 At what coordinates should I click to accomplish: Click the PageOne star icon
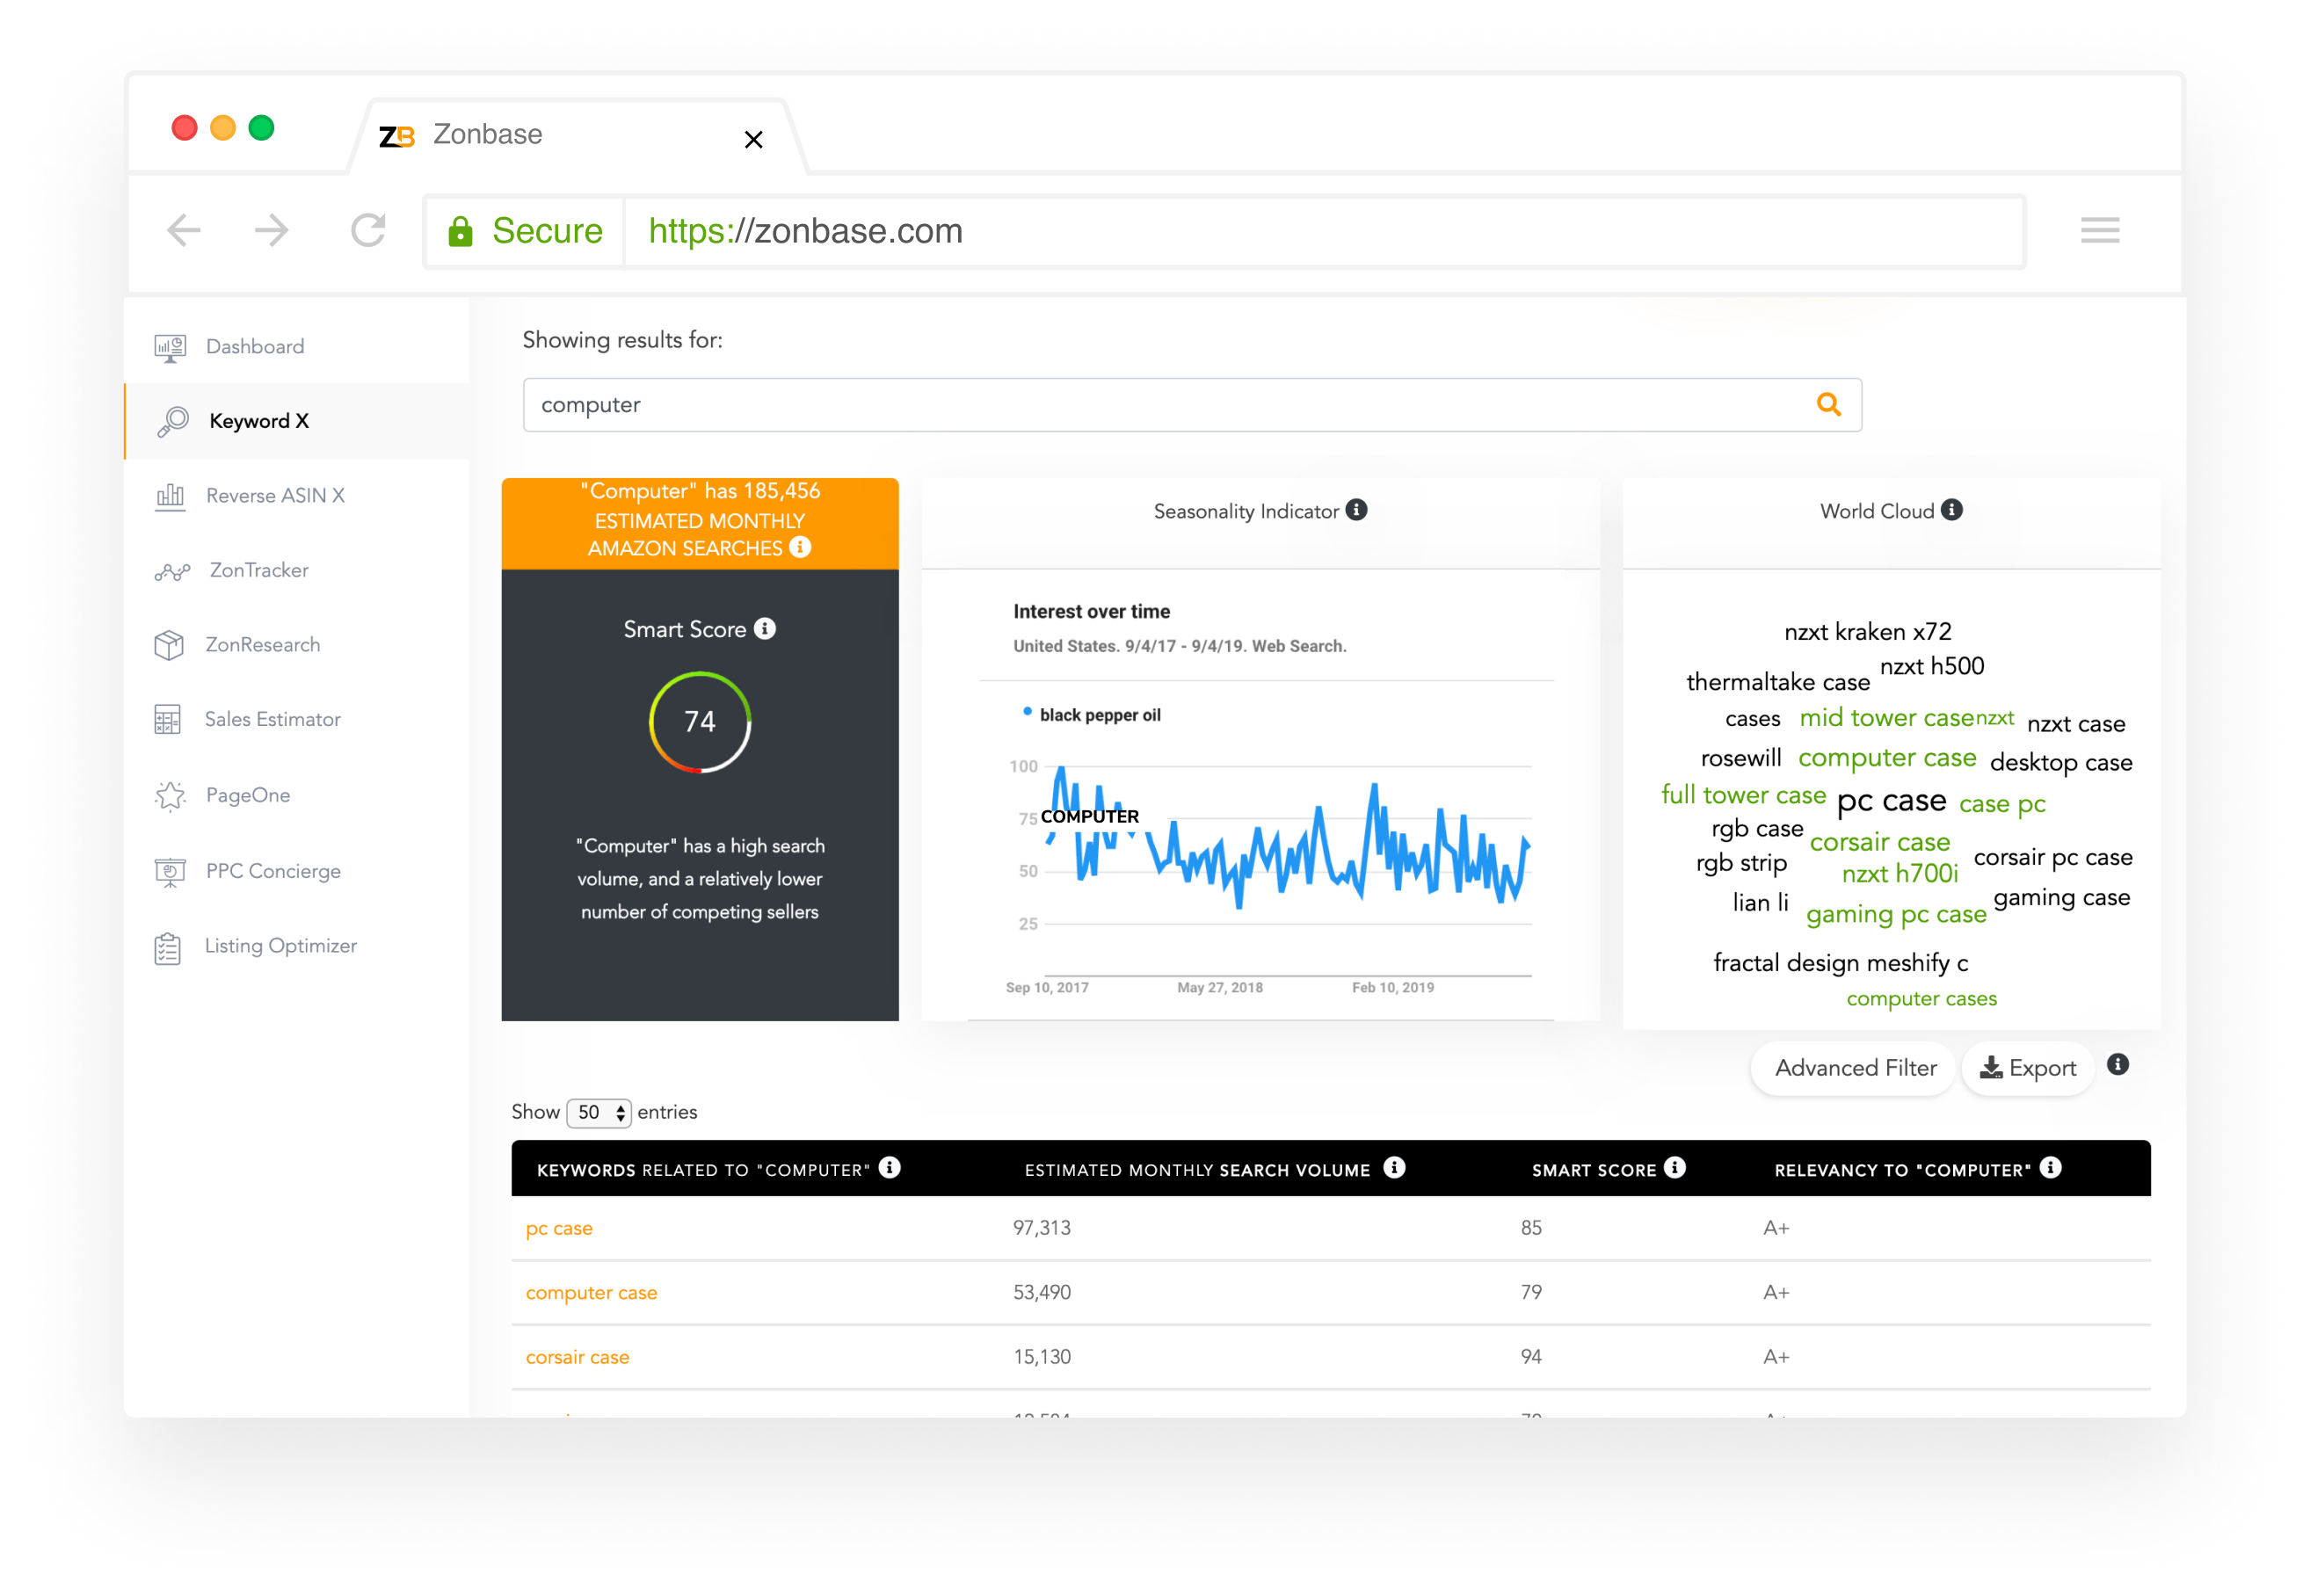click(170, 796)
